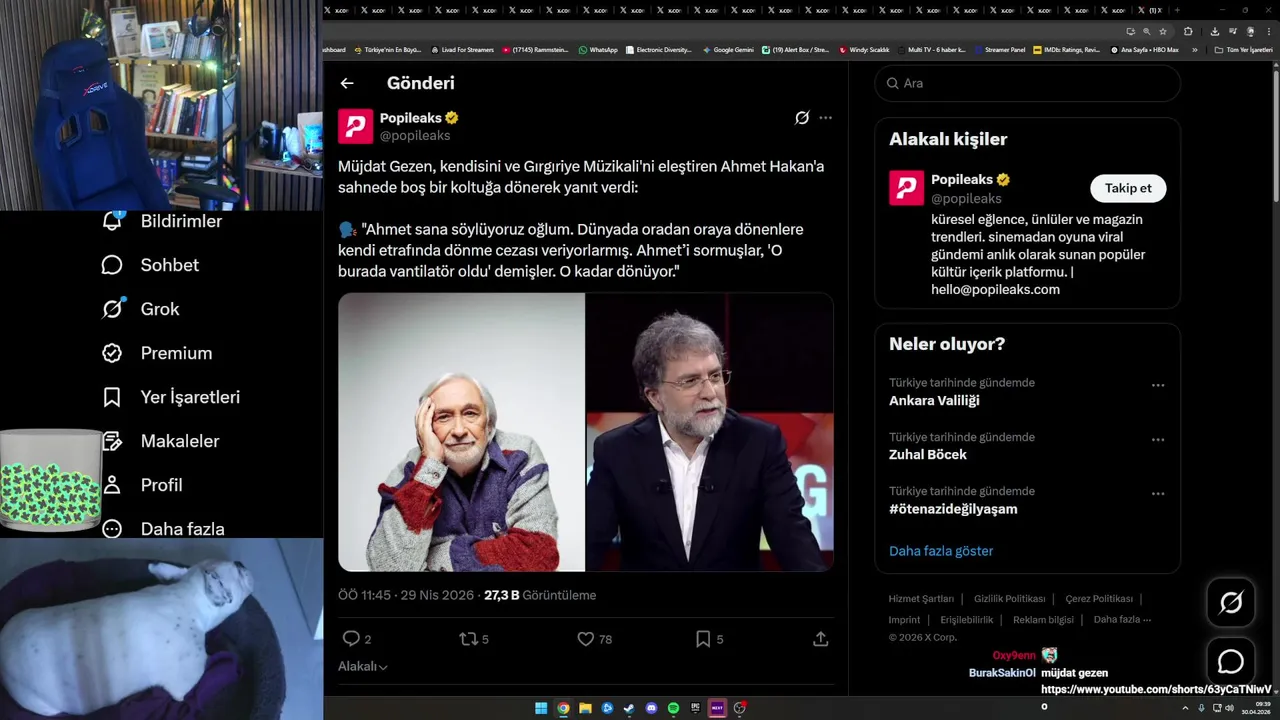The height and width of the screenshot is (720, 1280).
Task: Open more options for #ötenazideğilyaşam trend
Action: (x=1158, y=493)
